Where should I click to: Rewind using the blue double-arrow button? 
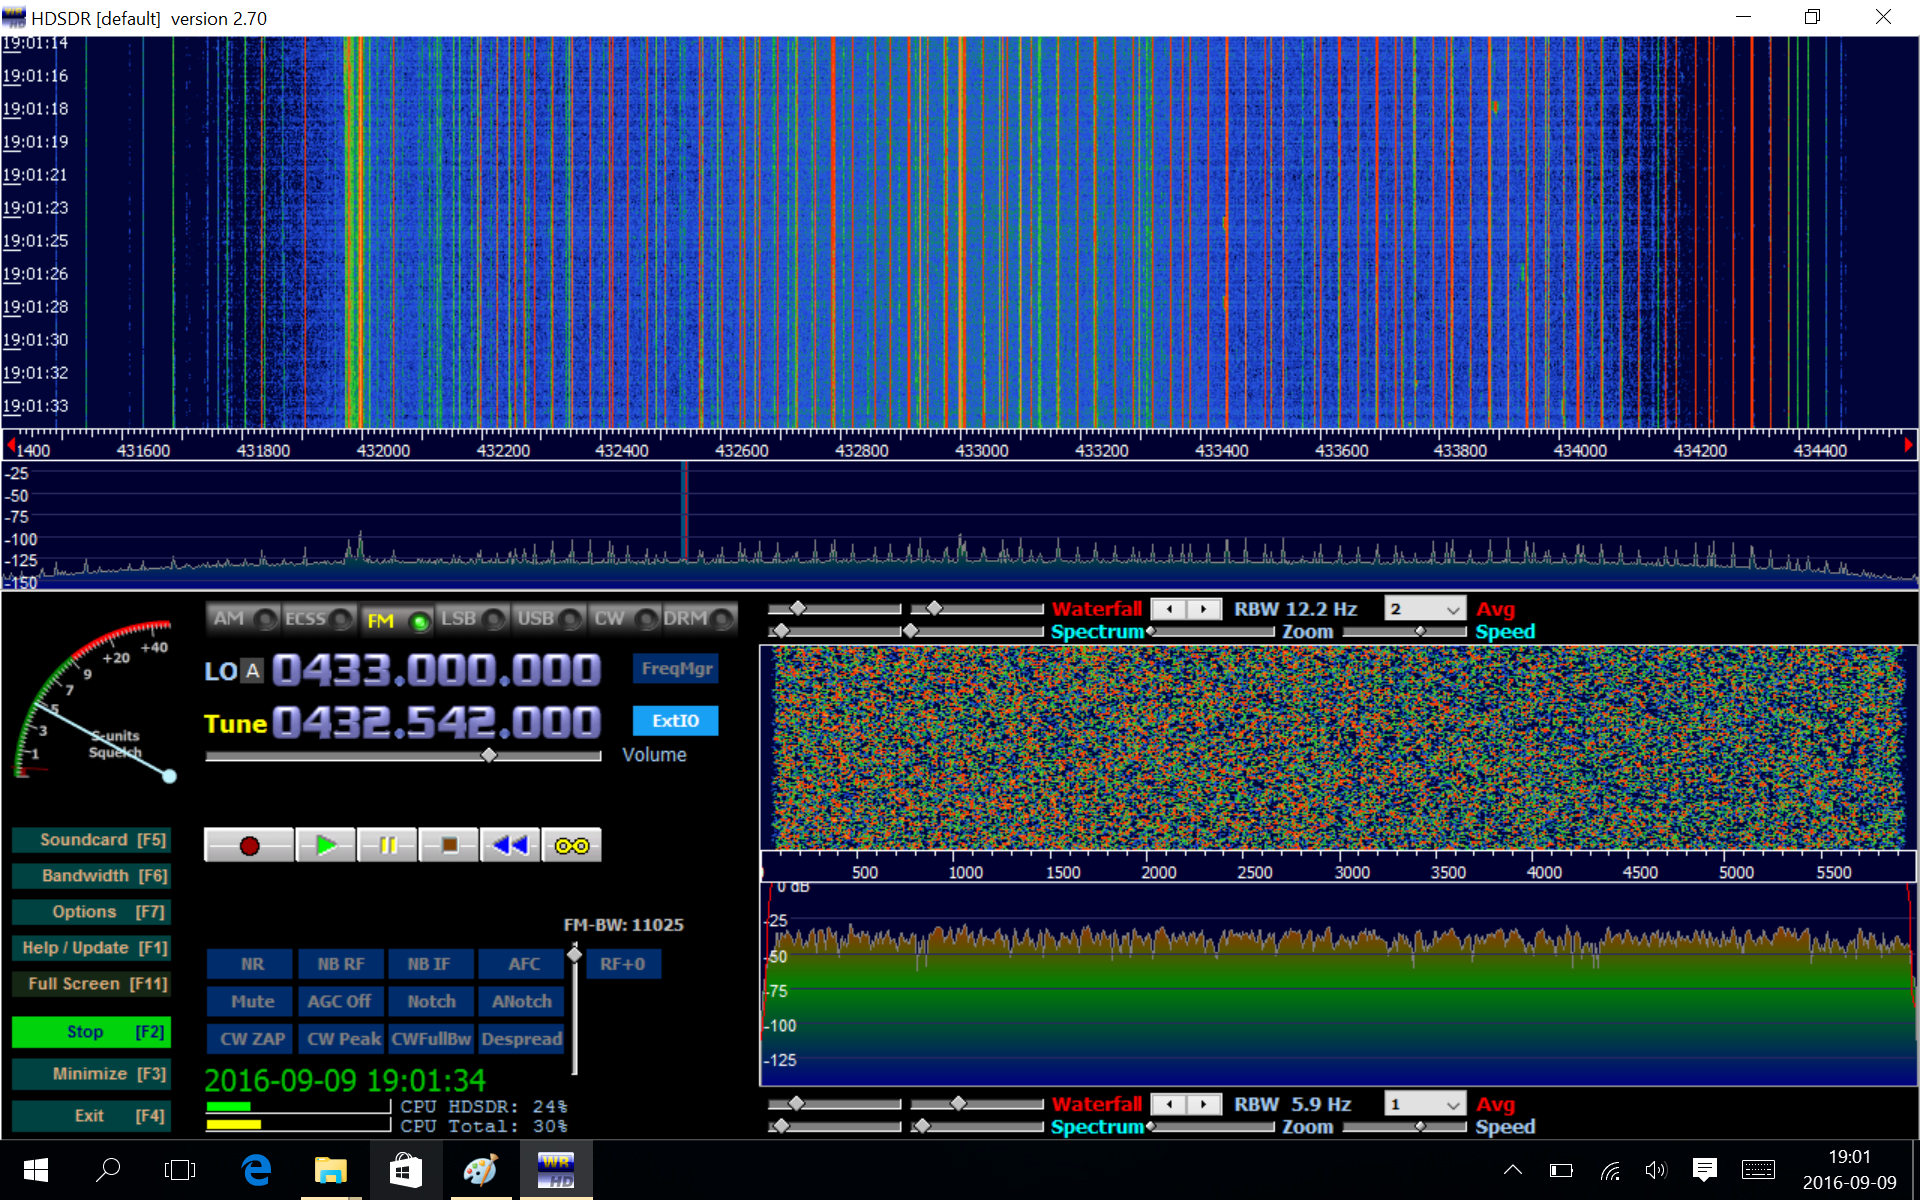coord(510,846)
